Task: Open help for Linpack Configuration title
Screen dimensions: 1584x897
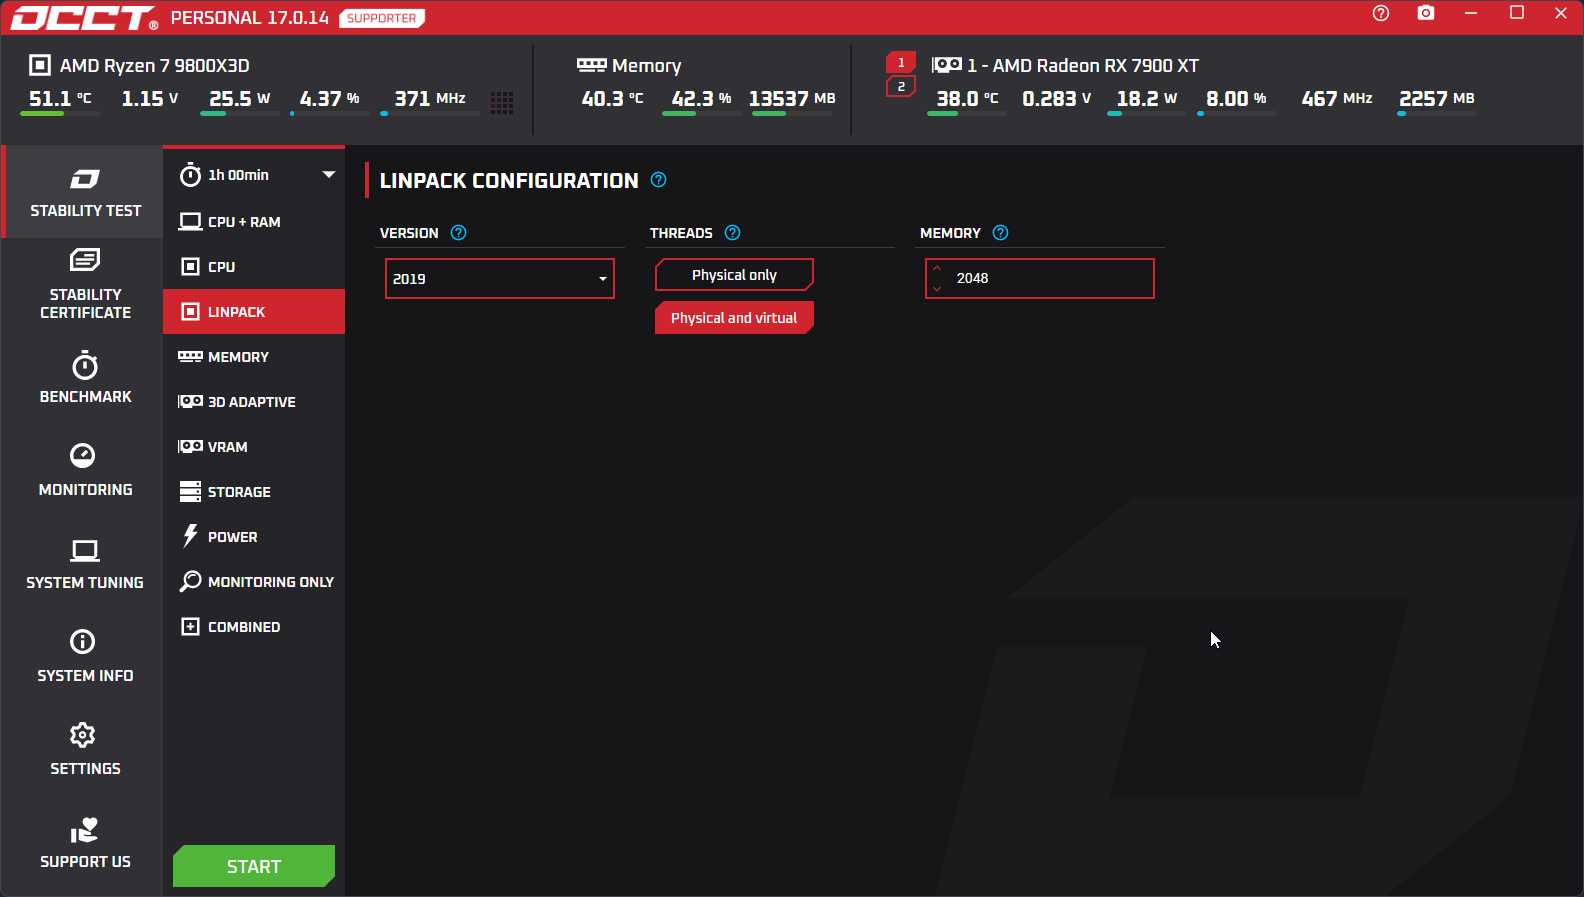Action: tap(658, 180)
